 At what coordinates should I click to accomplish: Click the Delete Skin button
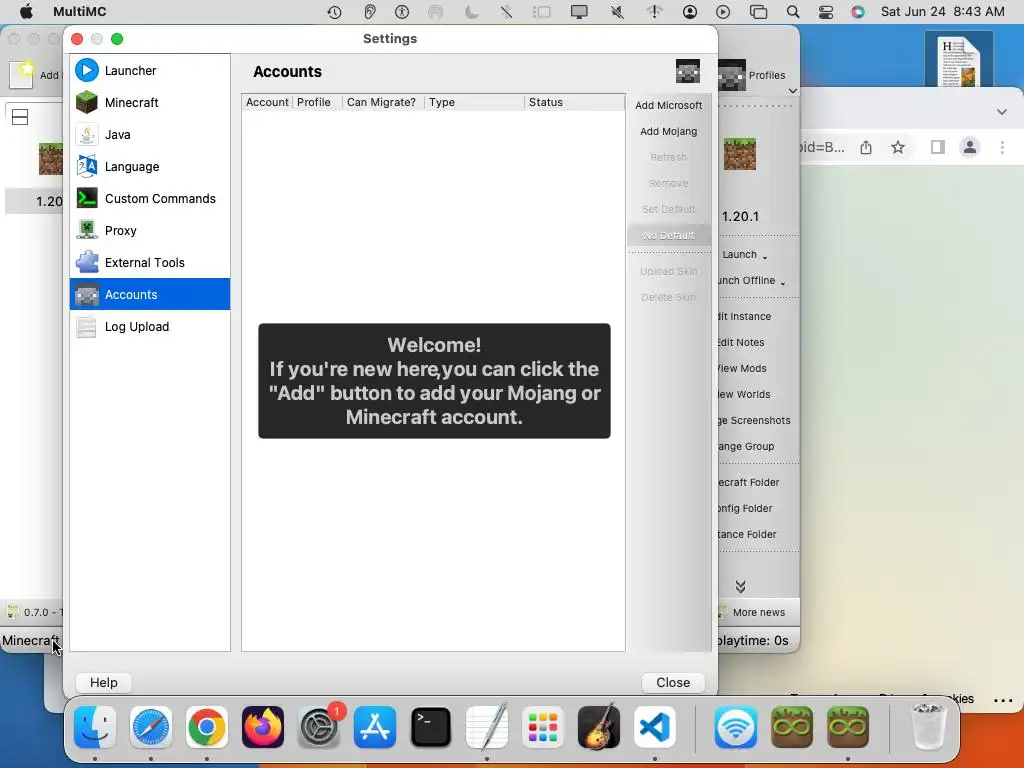point(669,298)
